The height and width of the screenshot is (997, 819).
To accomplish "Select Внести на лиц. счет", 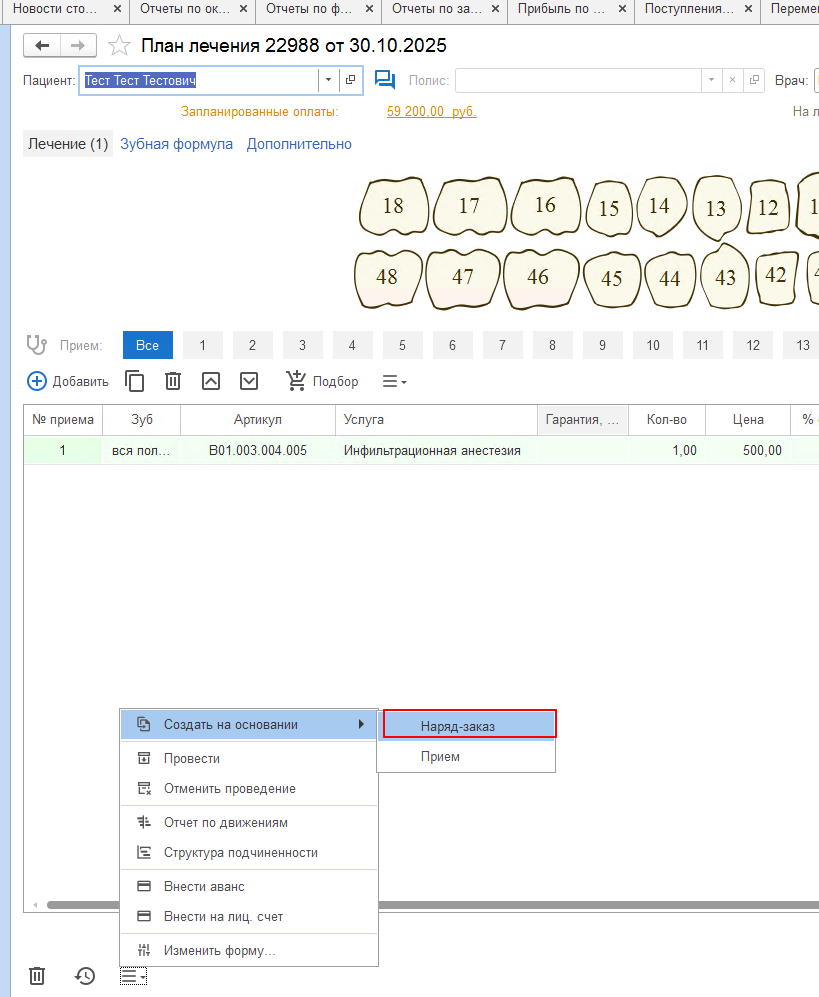I will click(249, 917).
